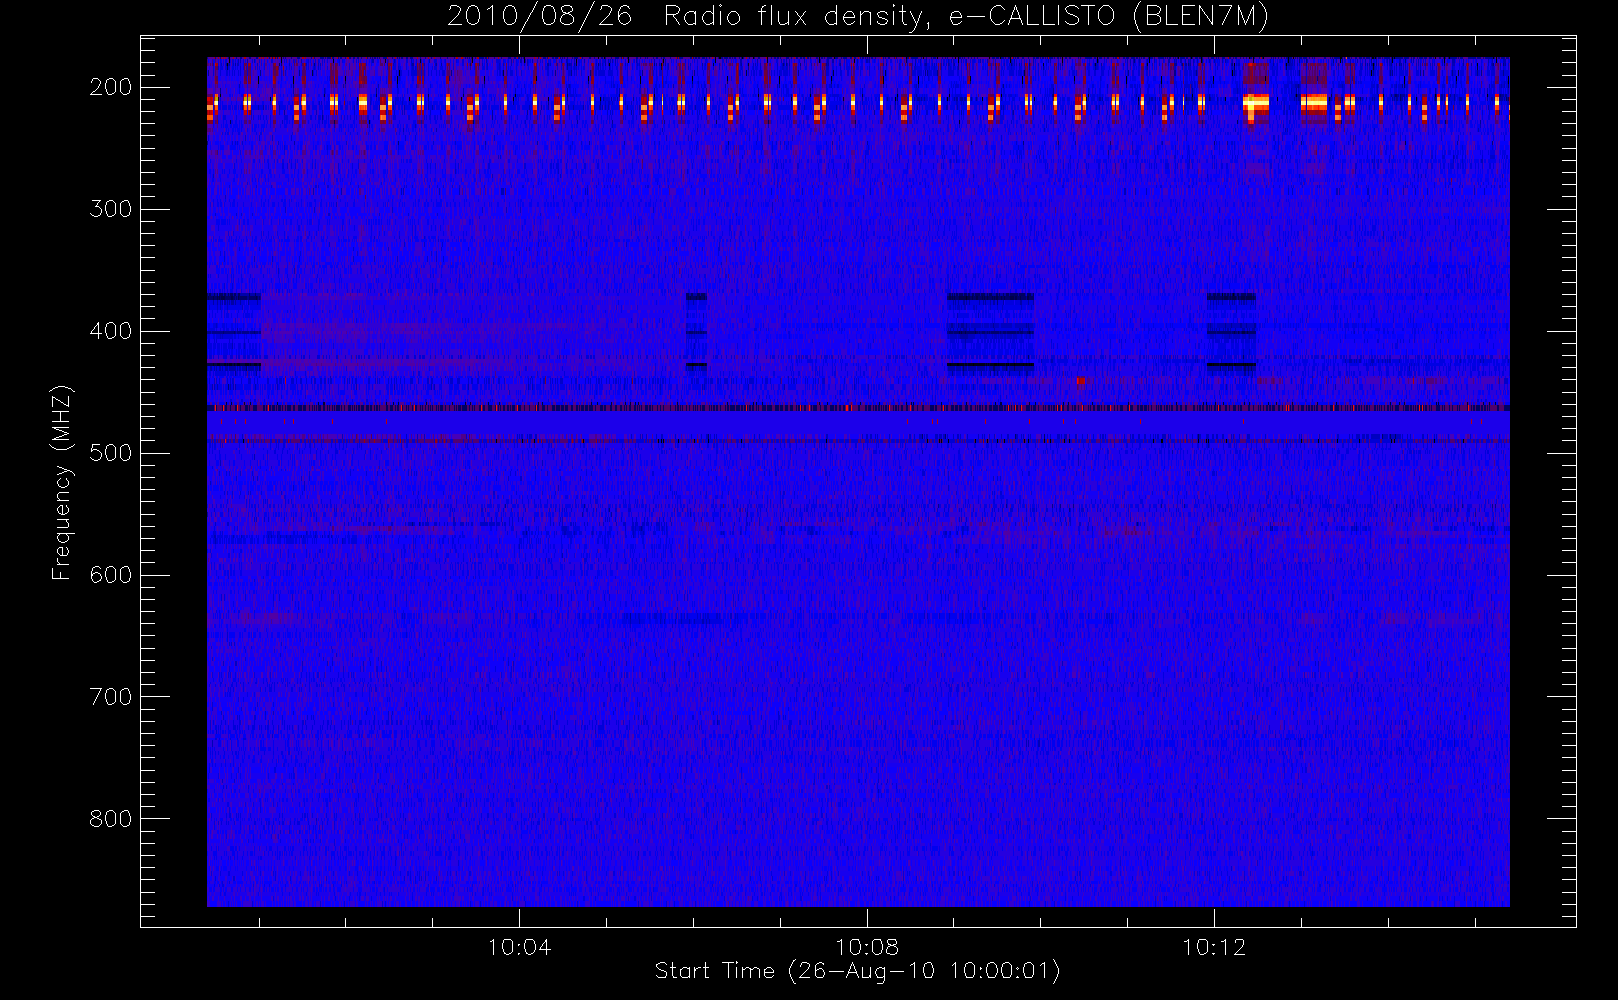Click the 10:04 time tick label
The height and width of the screenshot is (1000, 1618).
519,947
